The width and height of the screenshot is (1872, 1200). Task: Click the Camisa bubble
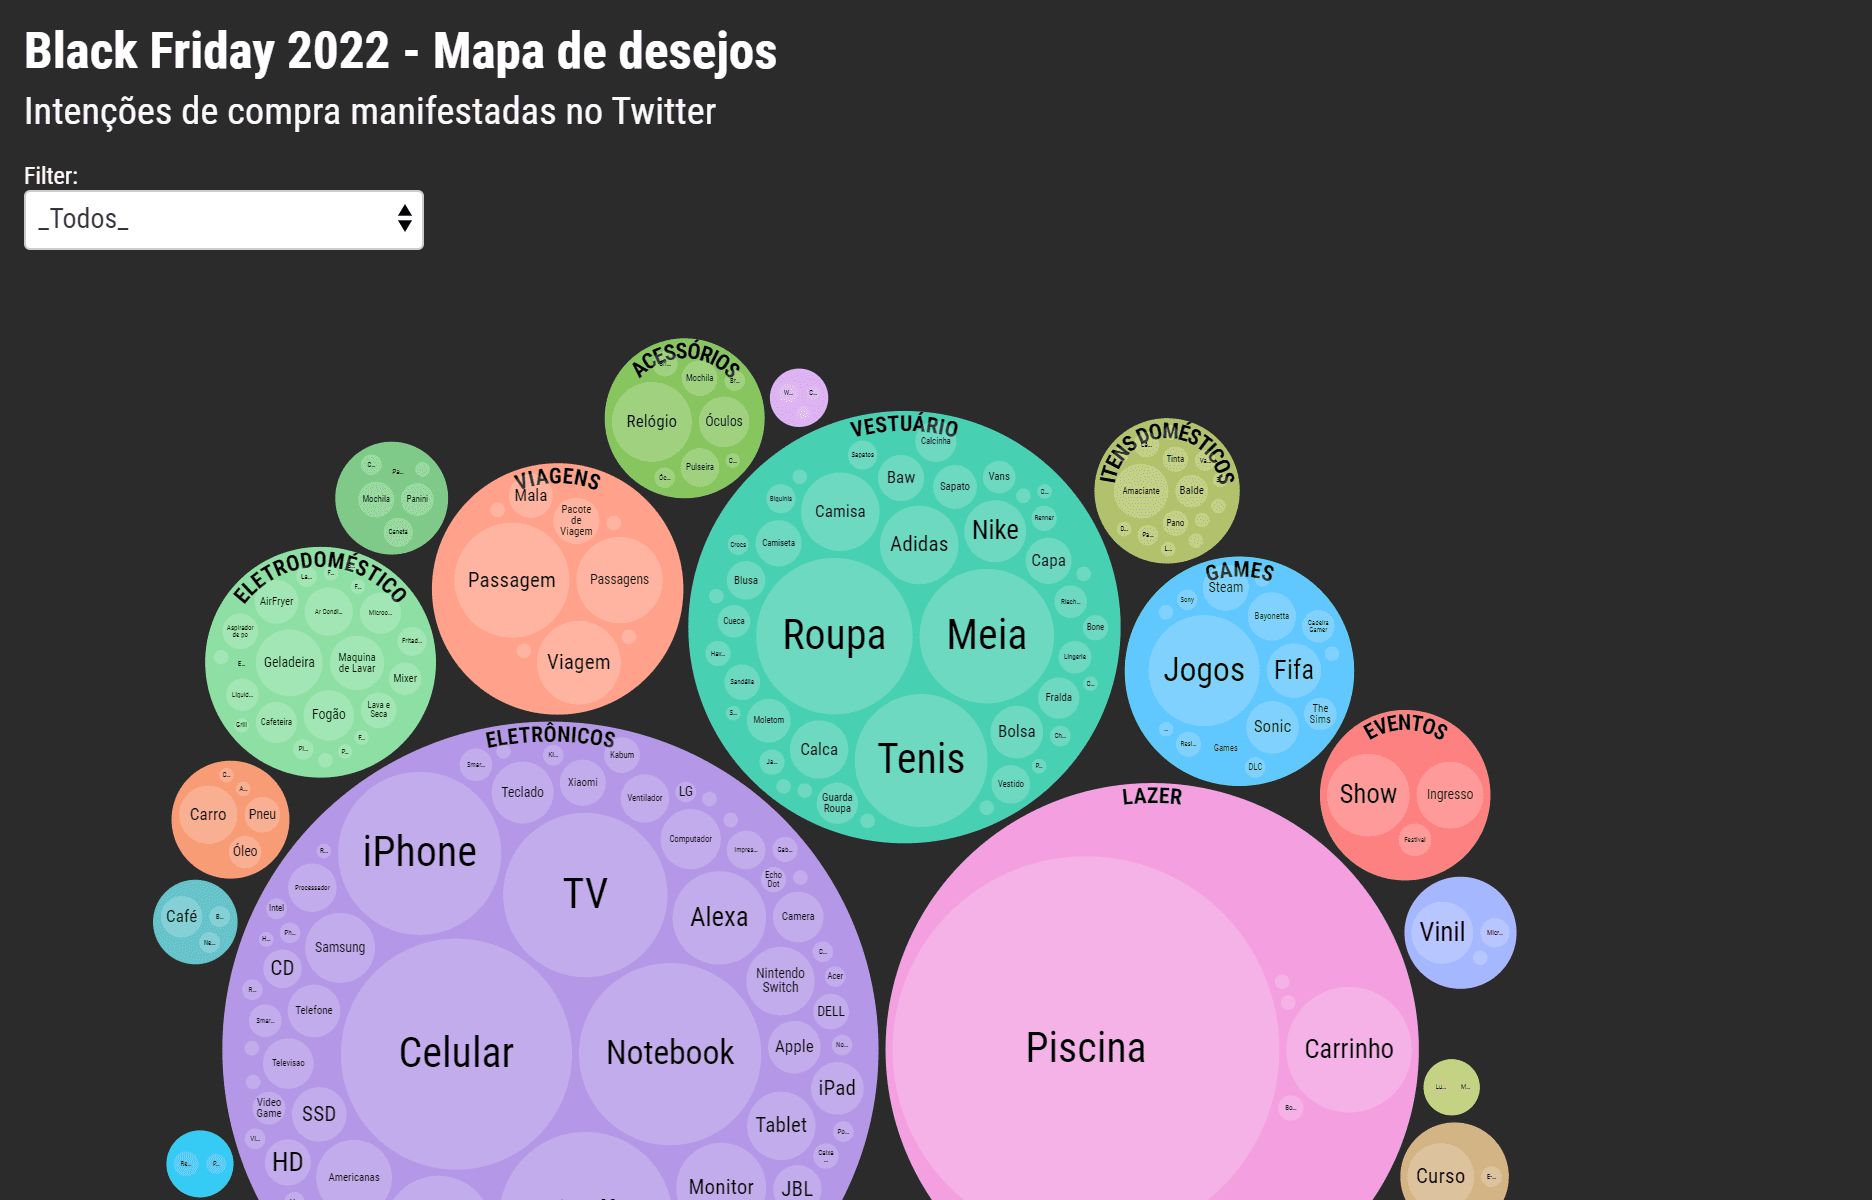840,512
